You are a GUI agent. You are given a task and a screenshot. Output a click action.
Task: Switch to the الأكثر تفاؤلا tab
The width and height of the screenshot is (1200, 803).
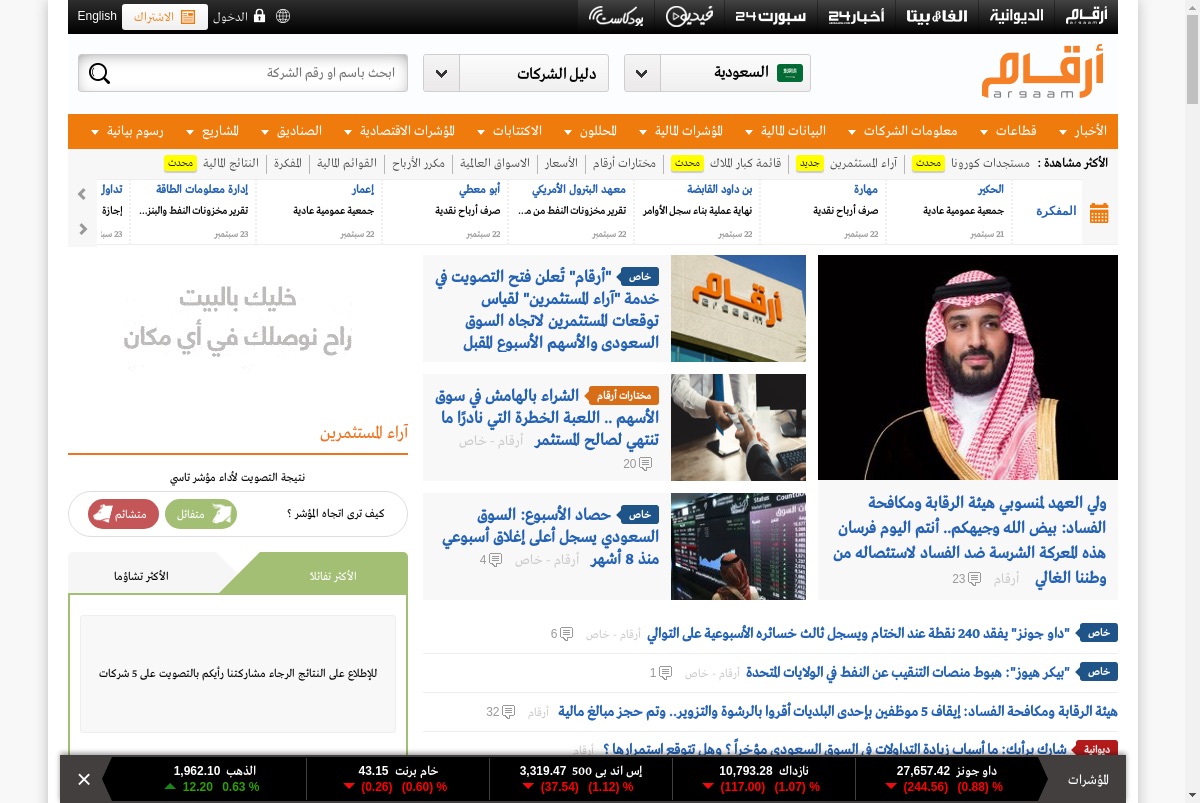323,575
